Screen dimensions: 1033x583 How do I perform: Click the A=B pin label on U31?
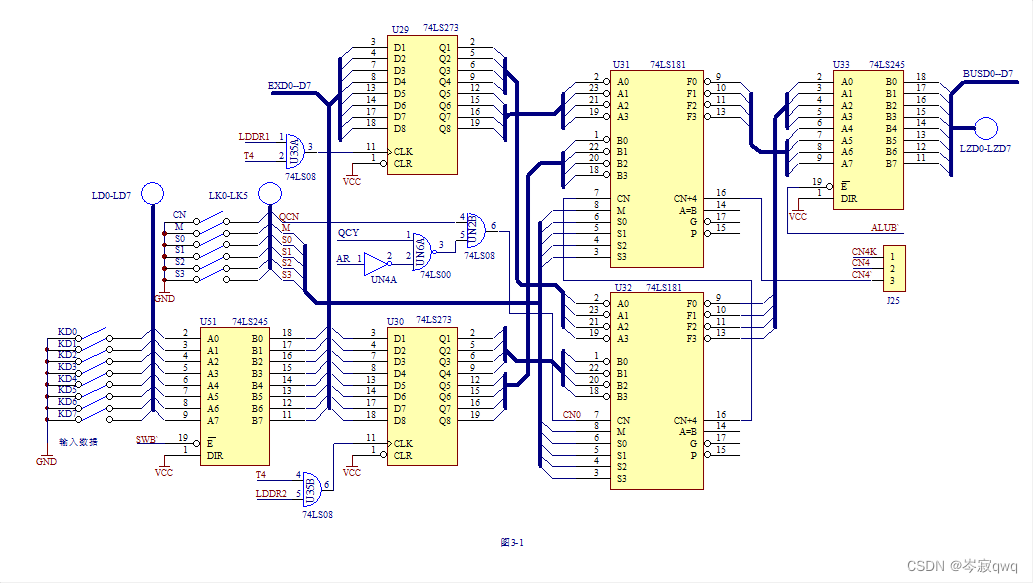688,211
